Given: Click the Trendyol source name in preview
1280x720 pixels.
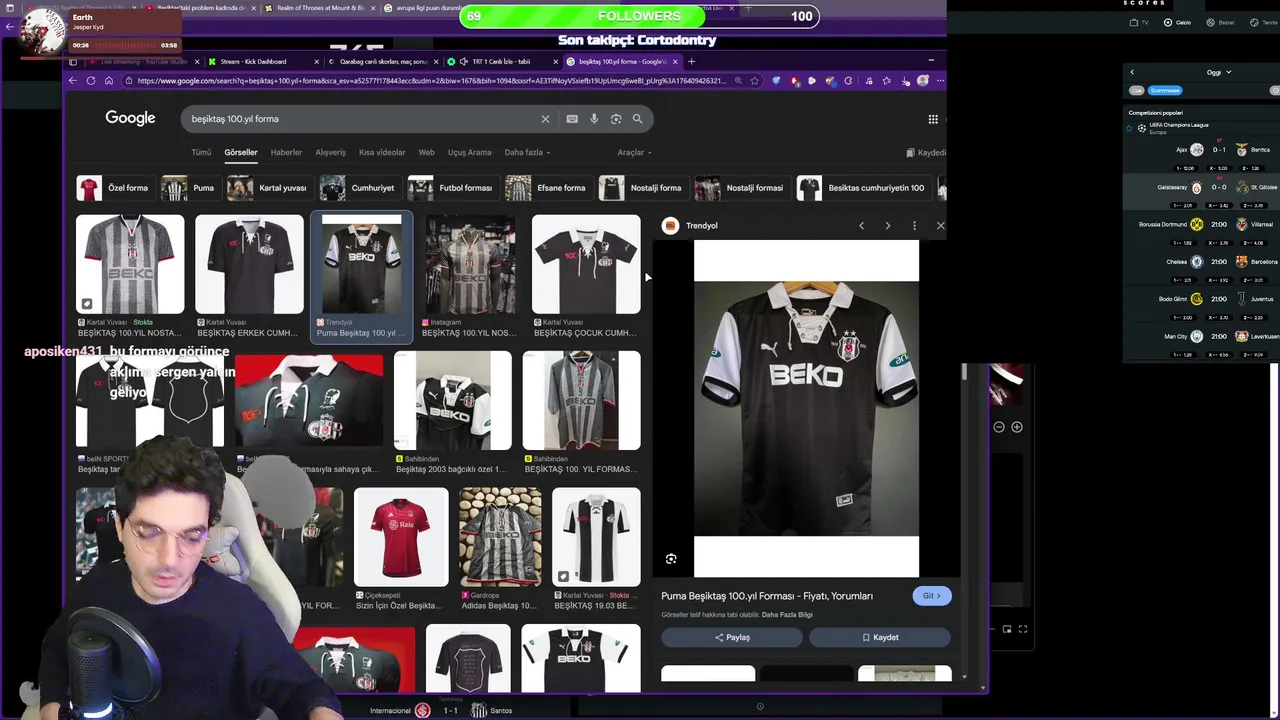Looking at the screenshot, I should [702, 226].
